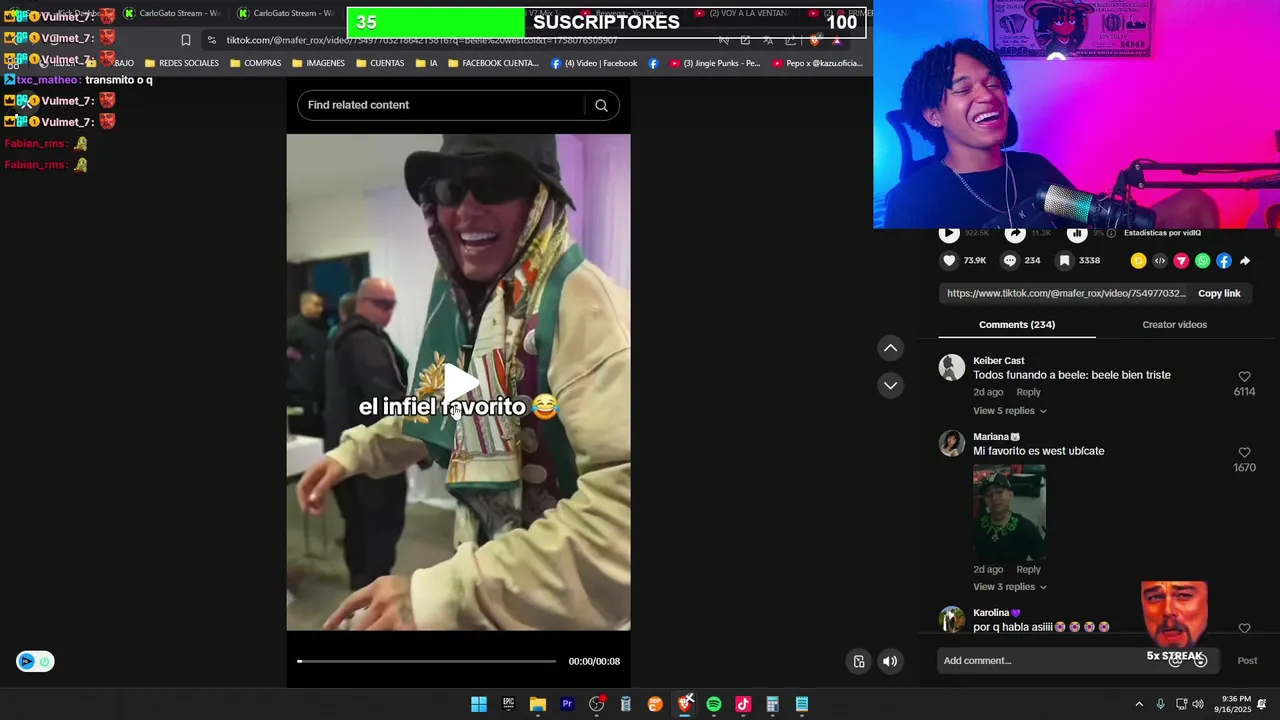Open comments via the speech bubble icon

click(1010, 260)
